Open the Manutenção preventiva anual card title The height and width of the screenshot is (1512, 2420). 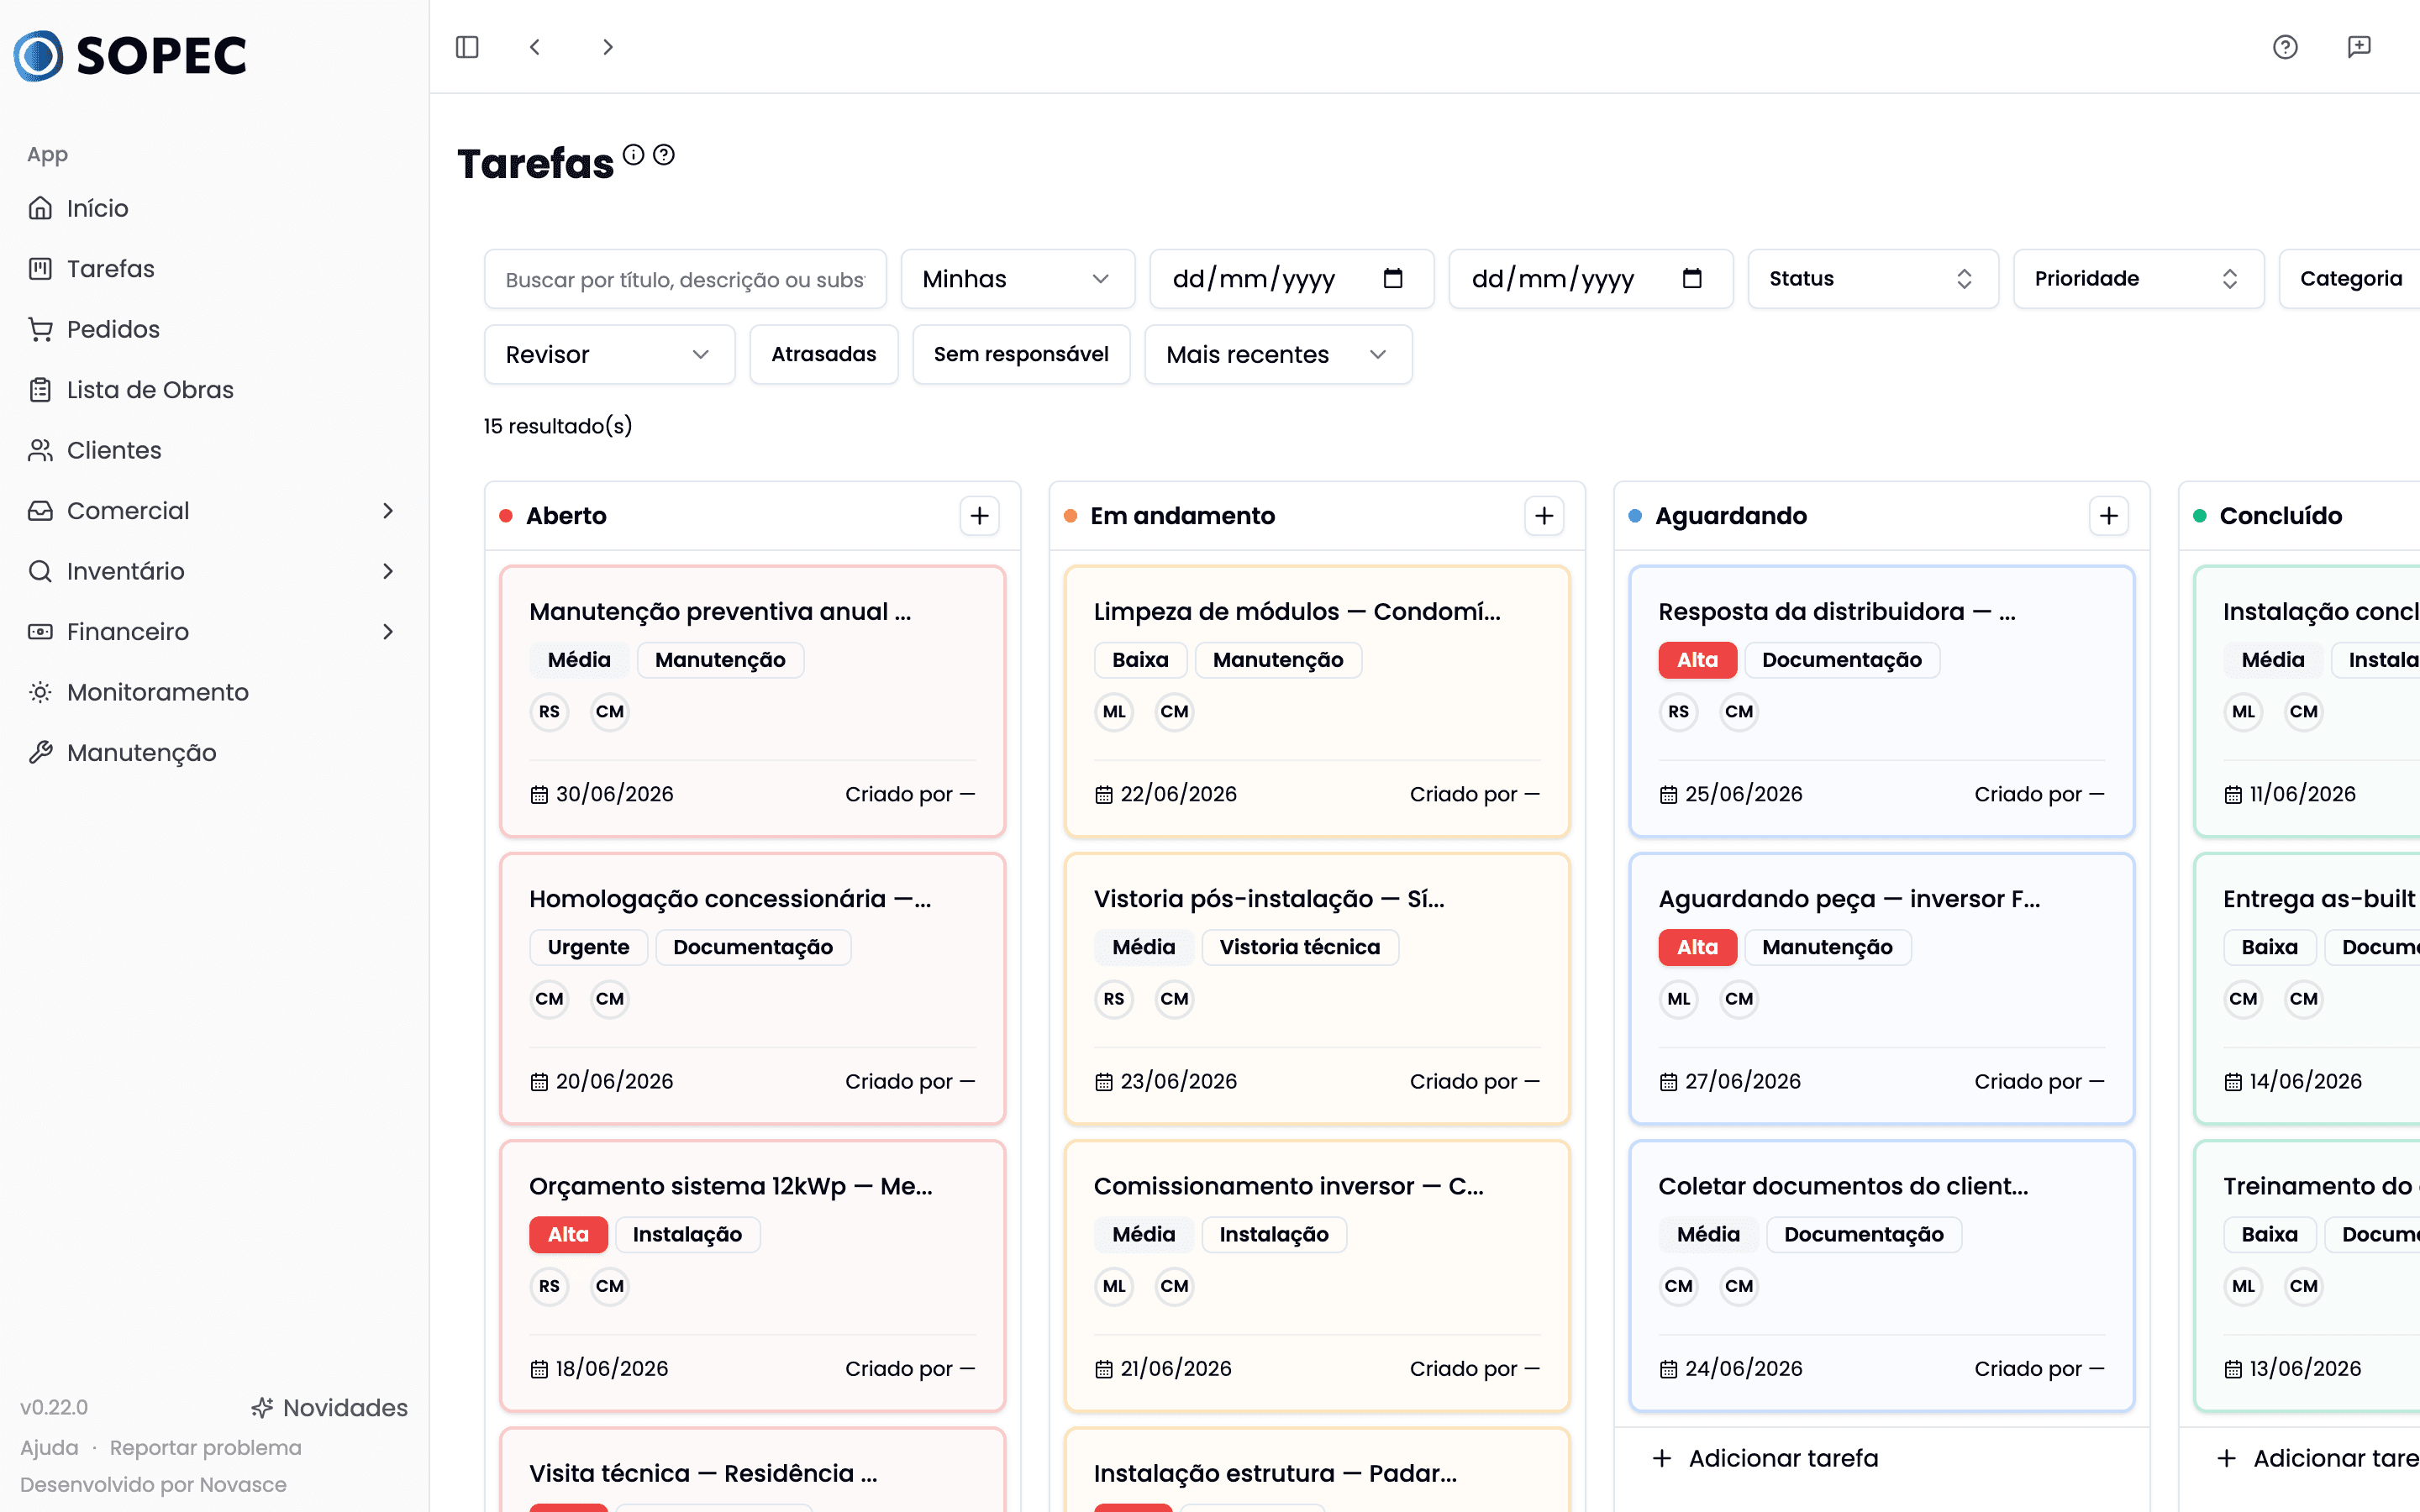720,612
